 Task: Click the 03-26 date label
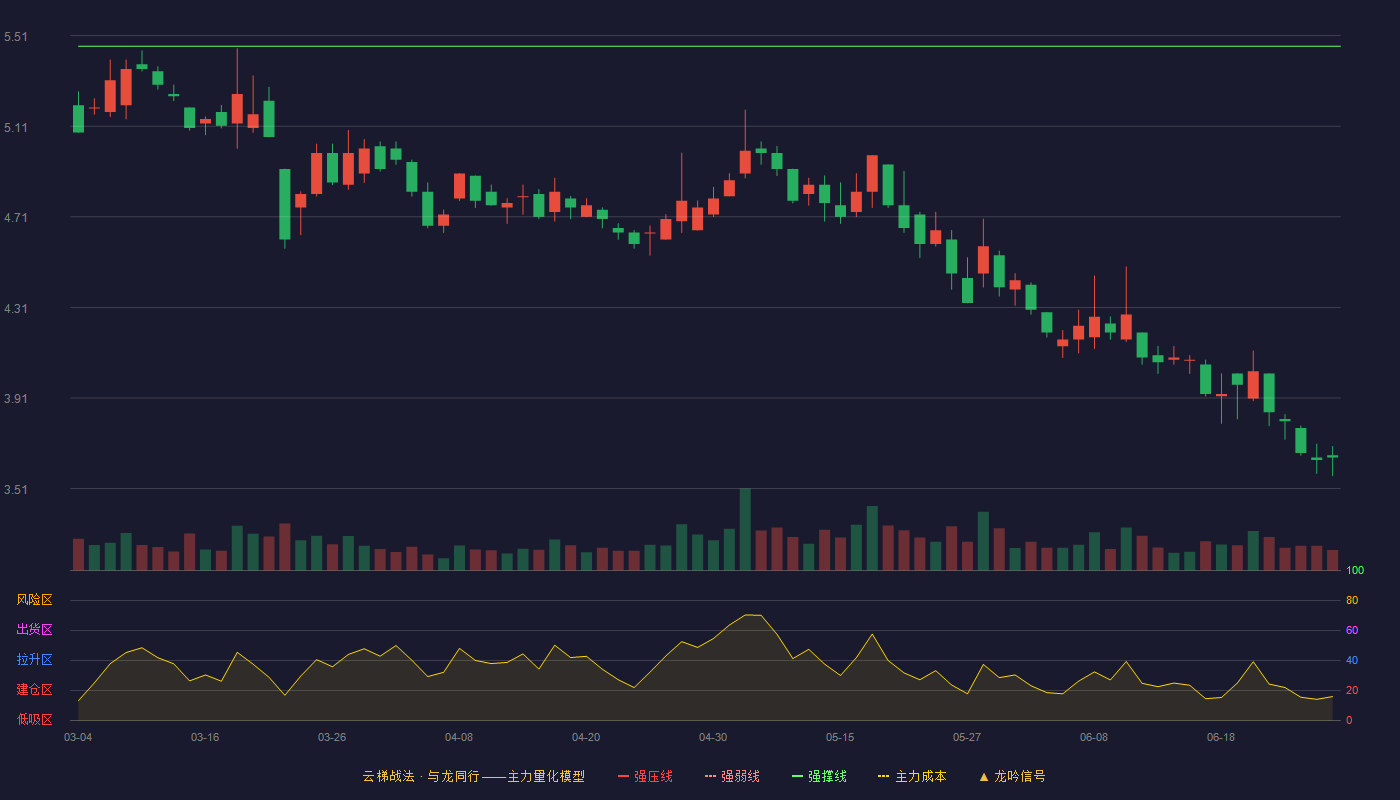pos(332,737)
